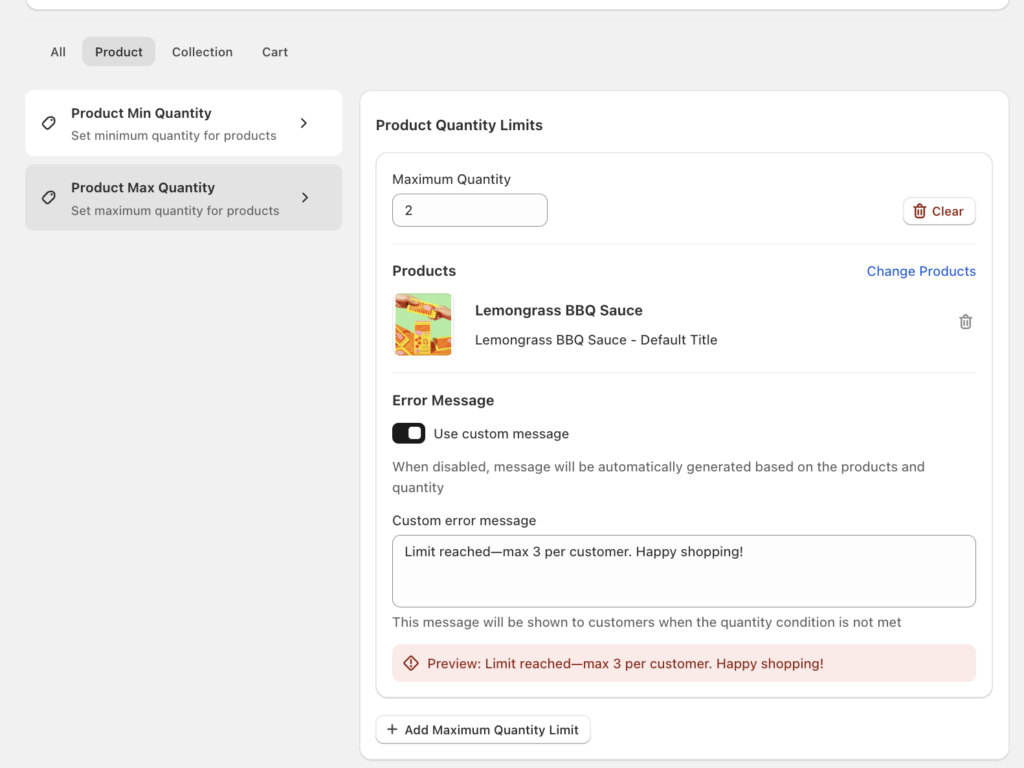The width and height of the screenshot is (1024, 768).
Task: Click the Lemongrass BBQ Sauce product title
Action: (558, 310)
